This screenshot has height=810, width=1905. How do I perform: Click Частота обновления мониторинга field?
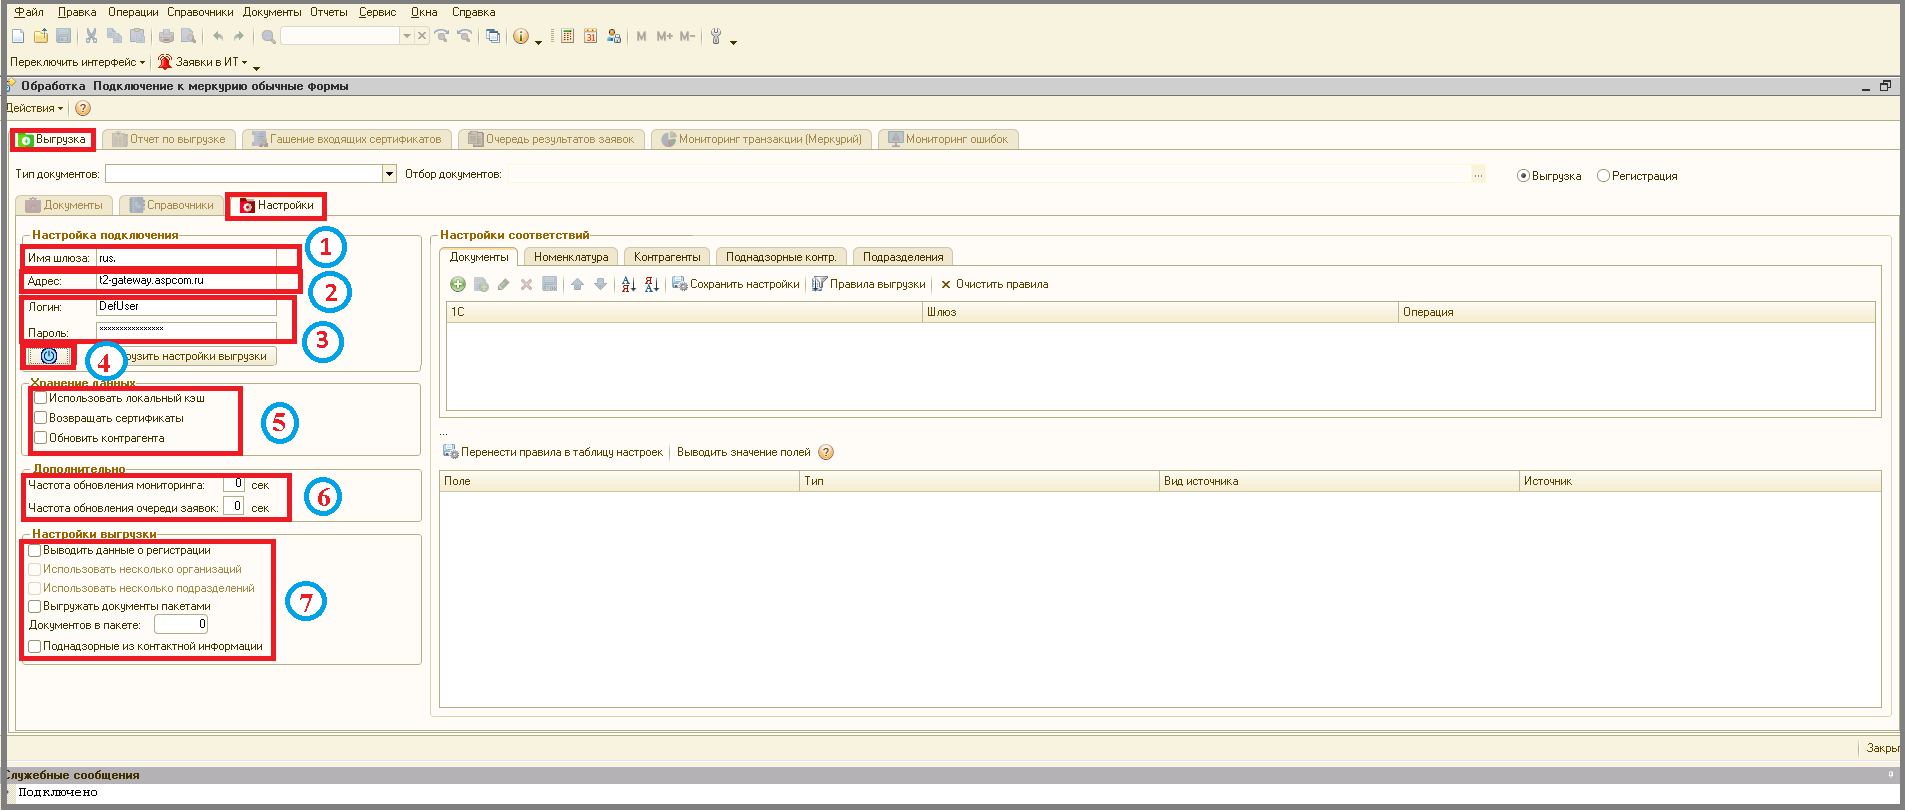[x=234, y=484]
